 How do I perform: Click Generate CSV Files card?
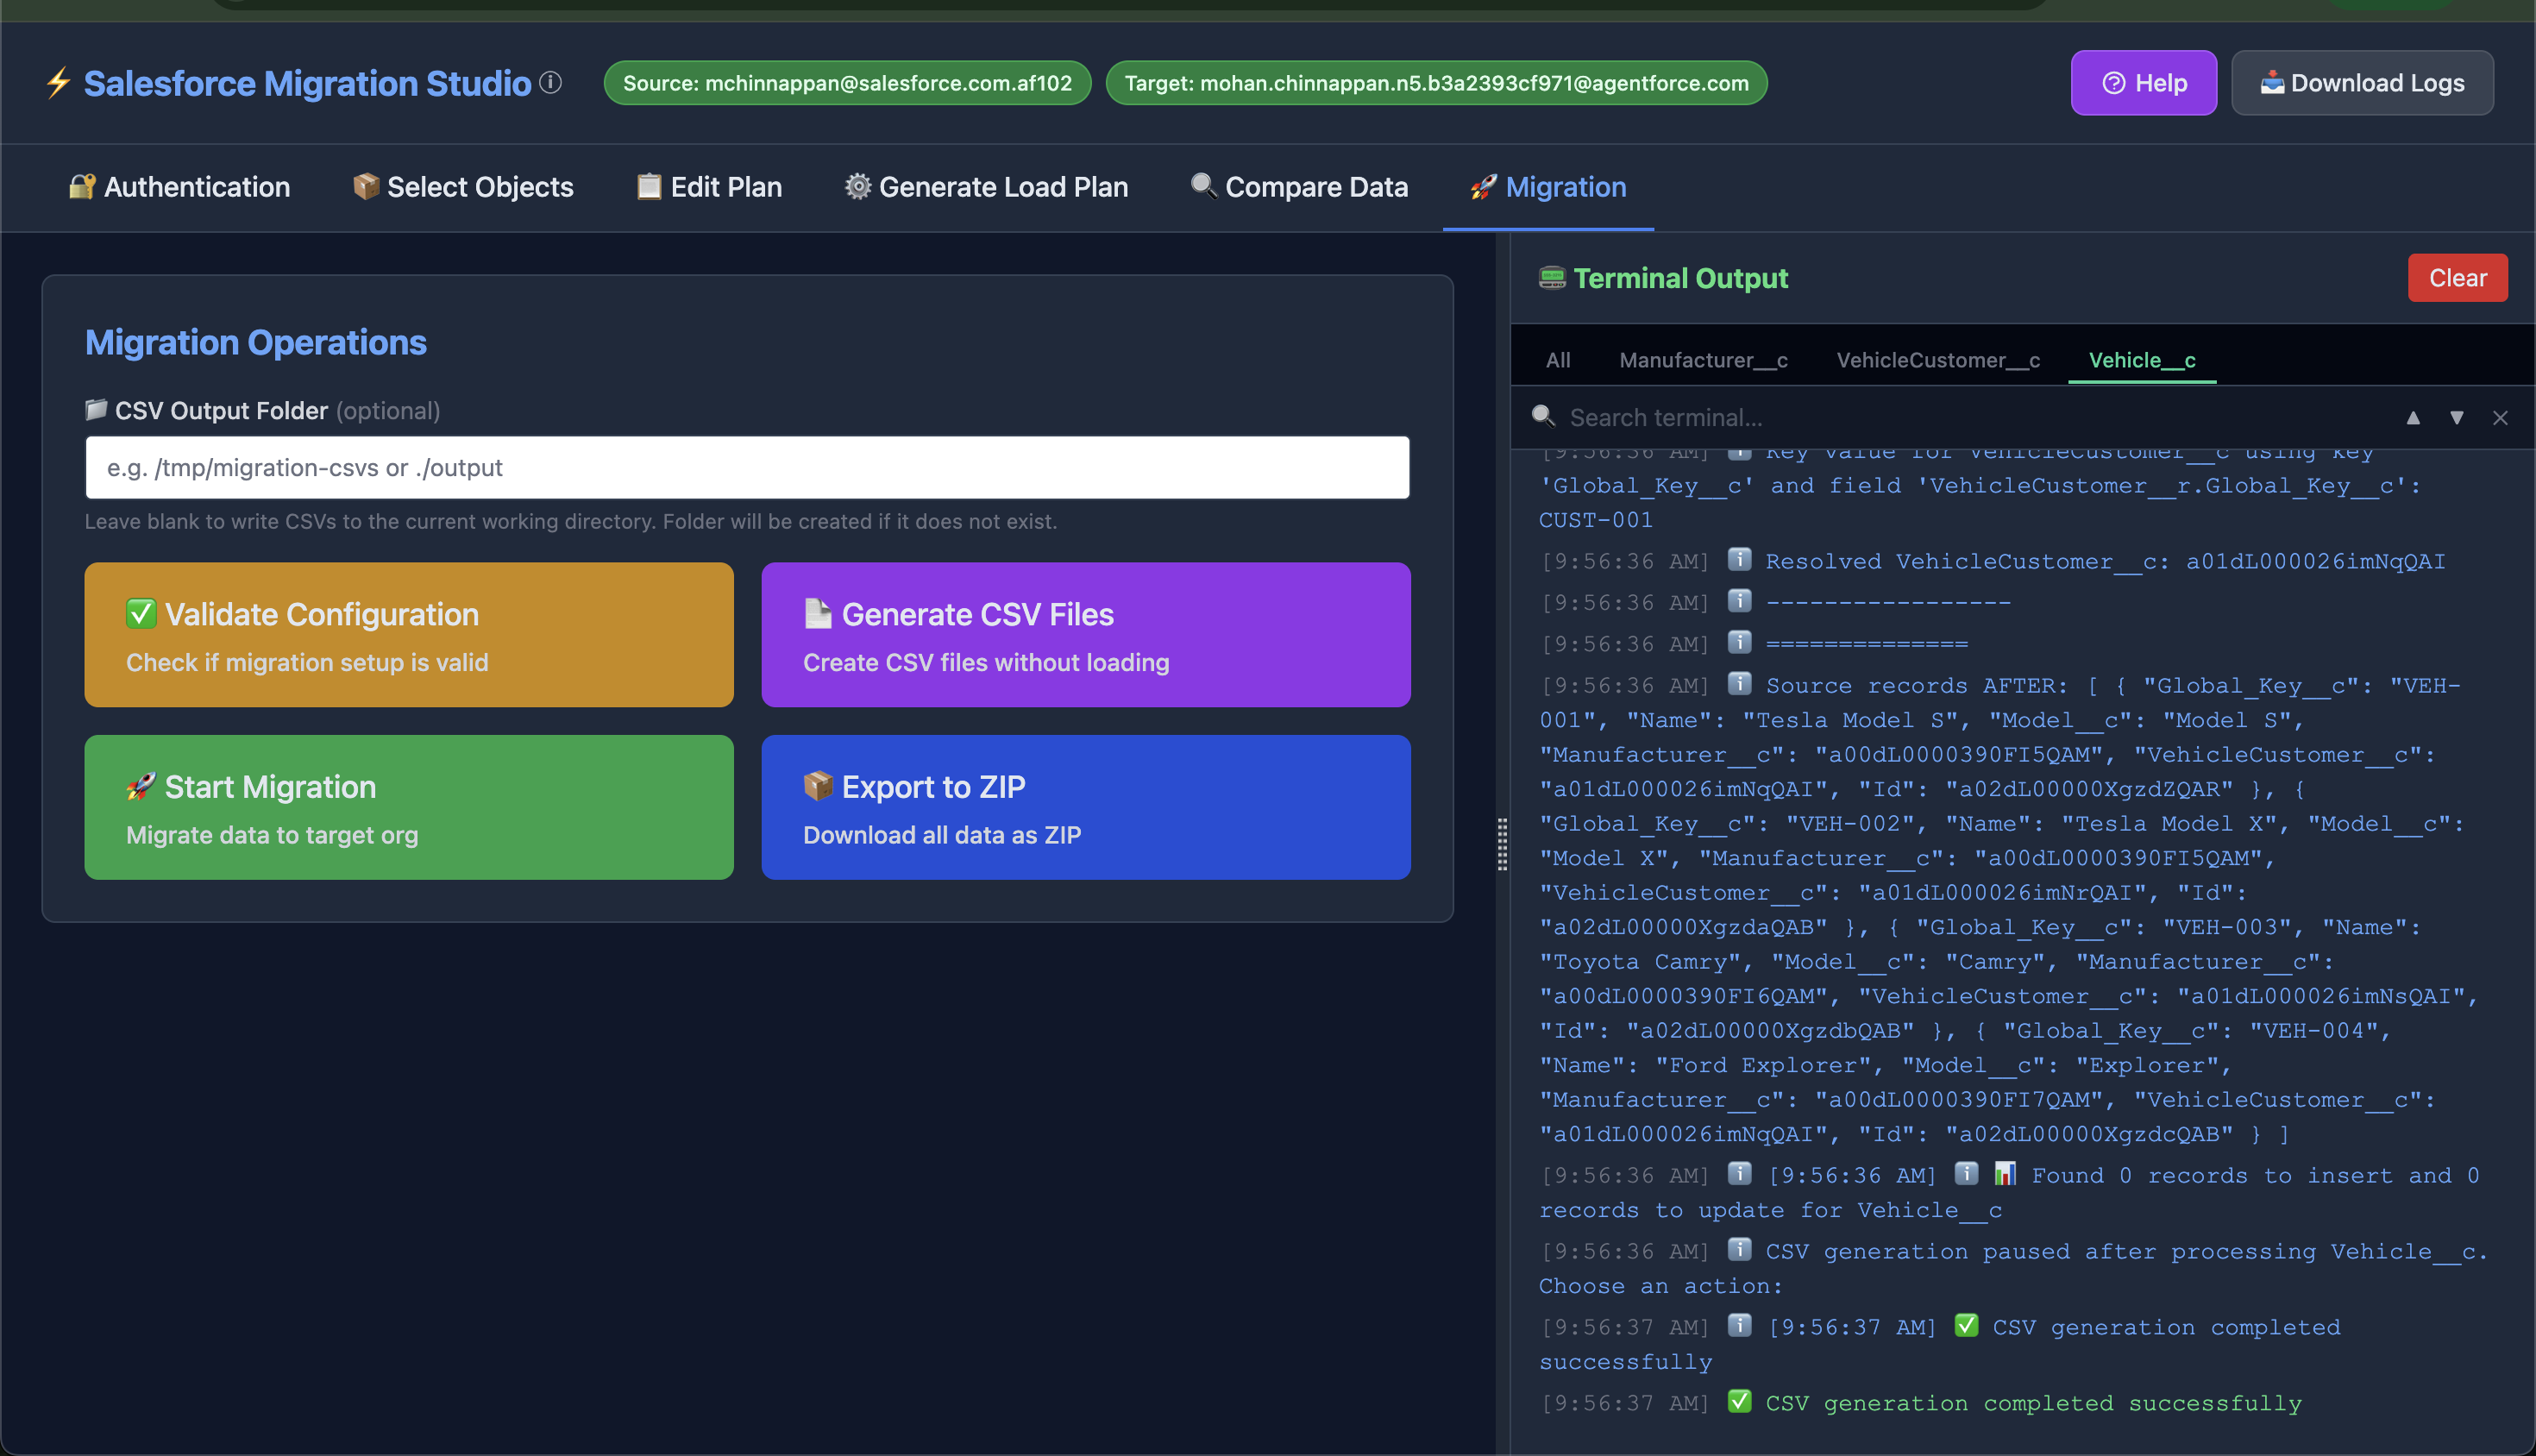(1086, 635)
